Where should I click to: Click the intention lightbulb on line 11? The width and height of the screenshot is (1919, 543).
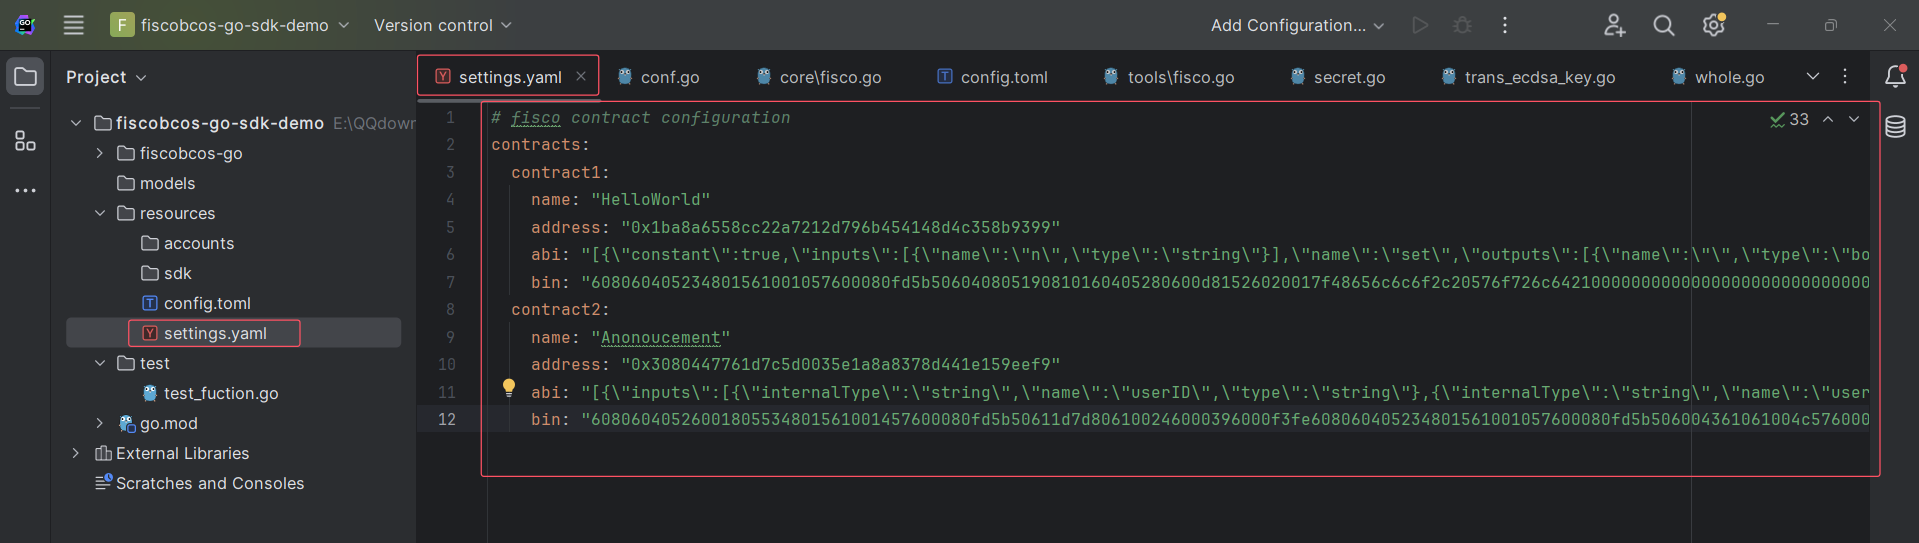point(509,387)
